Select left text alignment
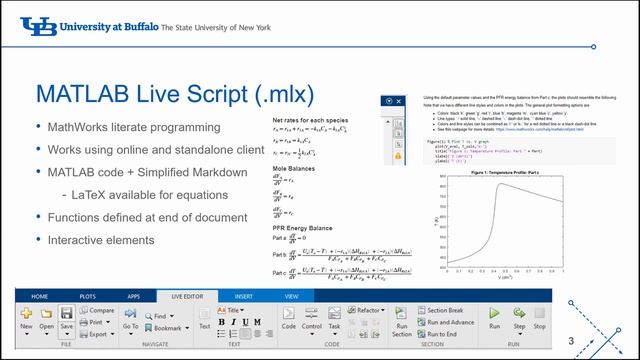This screenshot has height=360, width=640. pos(245,334)
